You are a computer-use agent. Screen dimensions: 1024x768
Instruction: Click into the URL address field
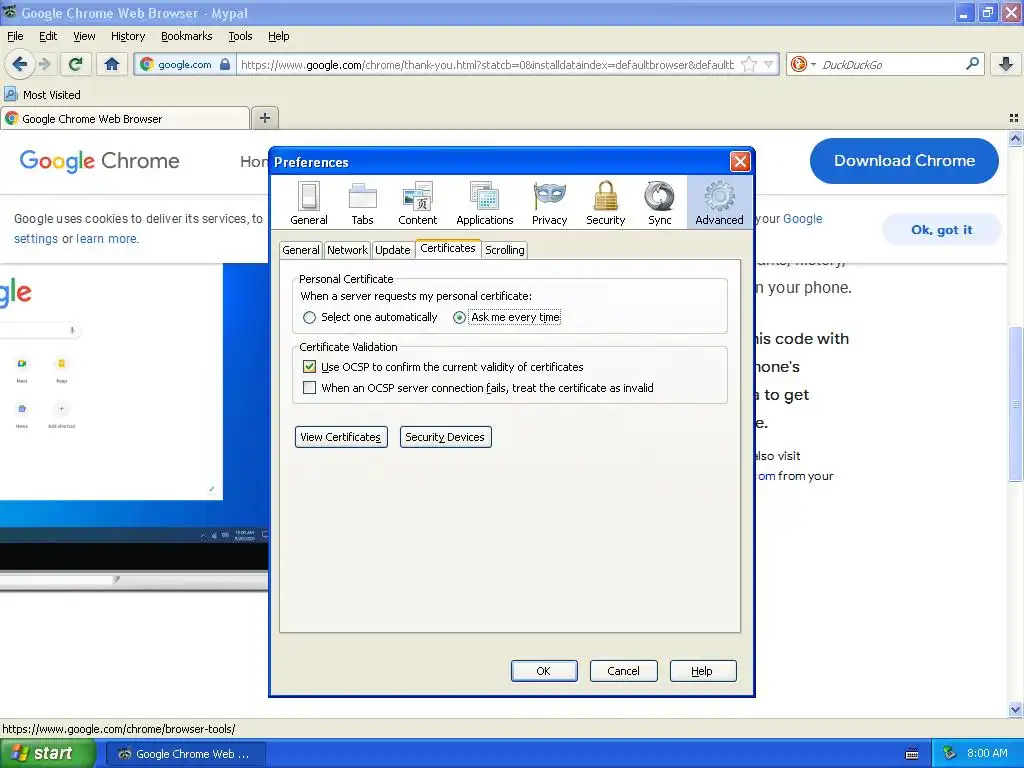pyautogui.click(x=487, y=64)
